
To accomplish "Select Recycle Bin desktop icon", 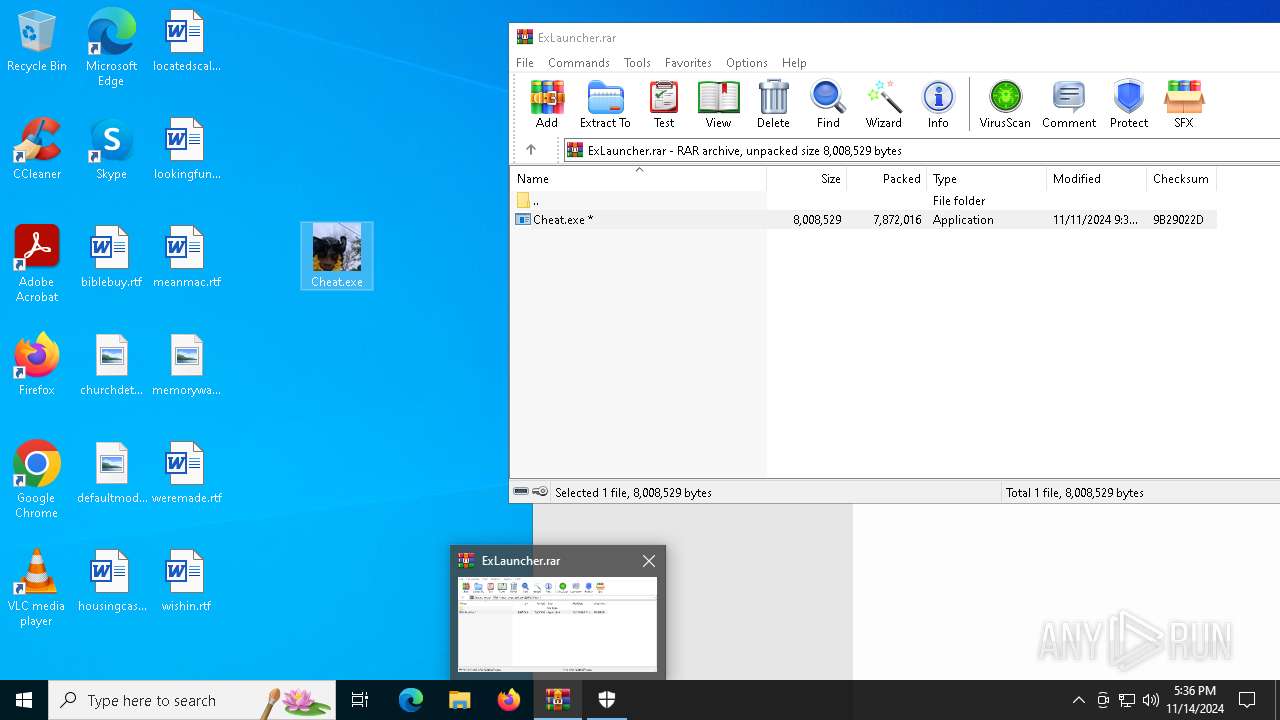I will coord(37,42).
